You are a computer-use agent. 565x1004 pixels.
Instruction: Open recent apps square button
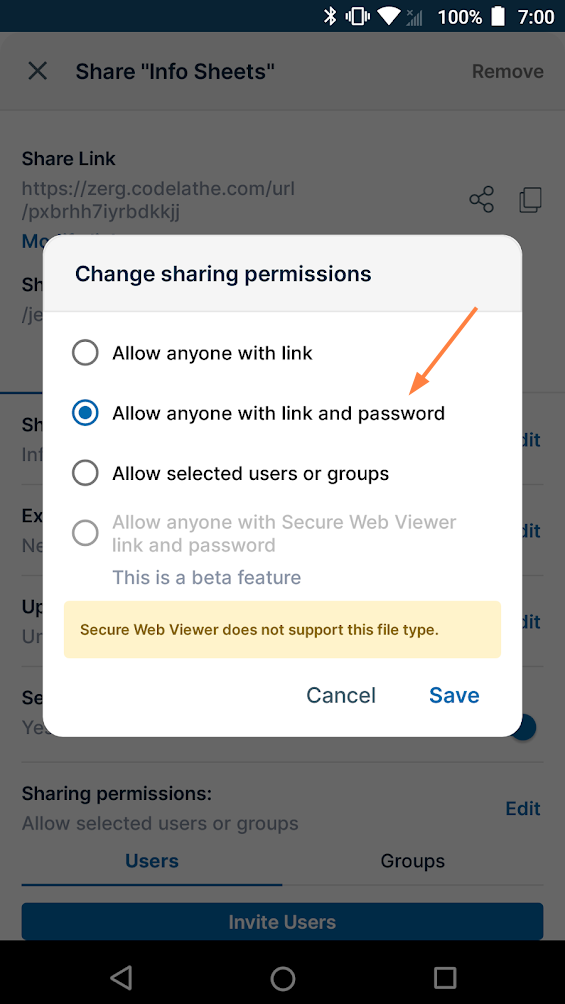[x=445, y=978]
